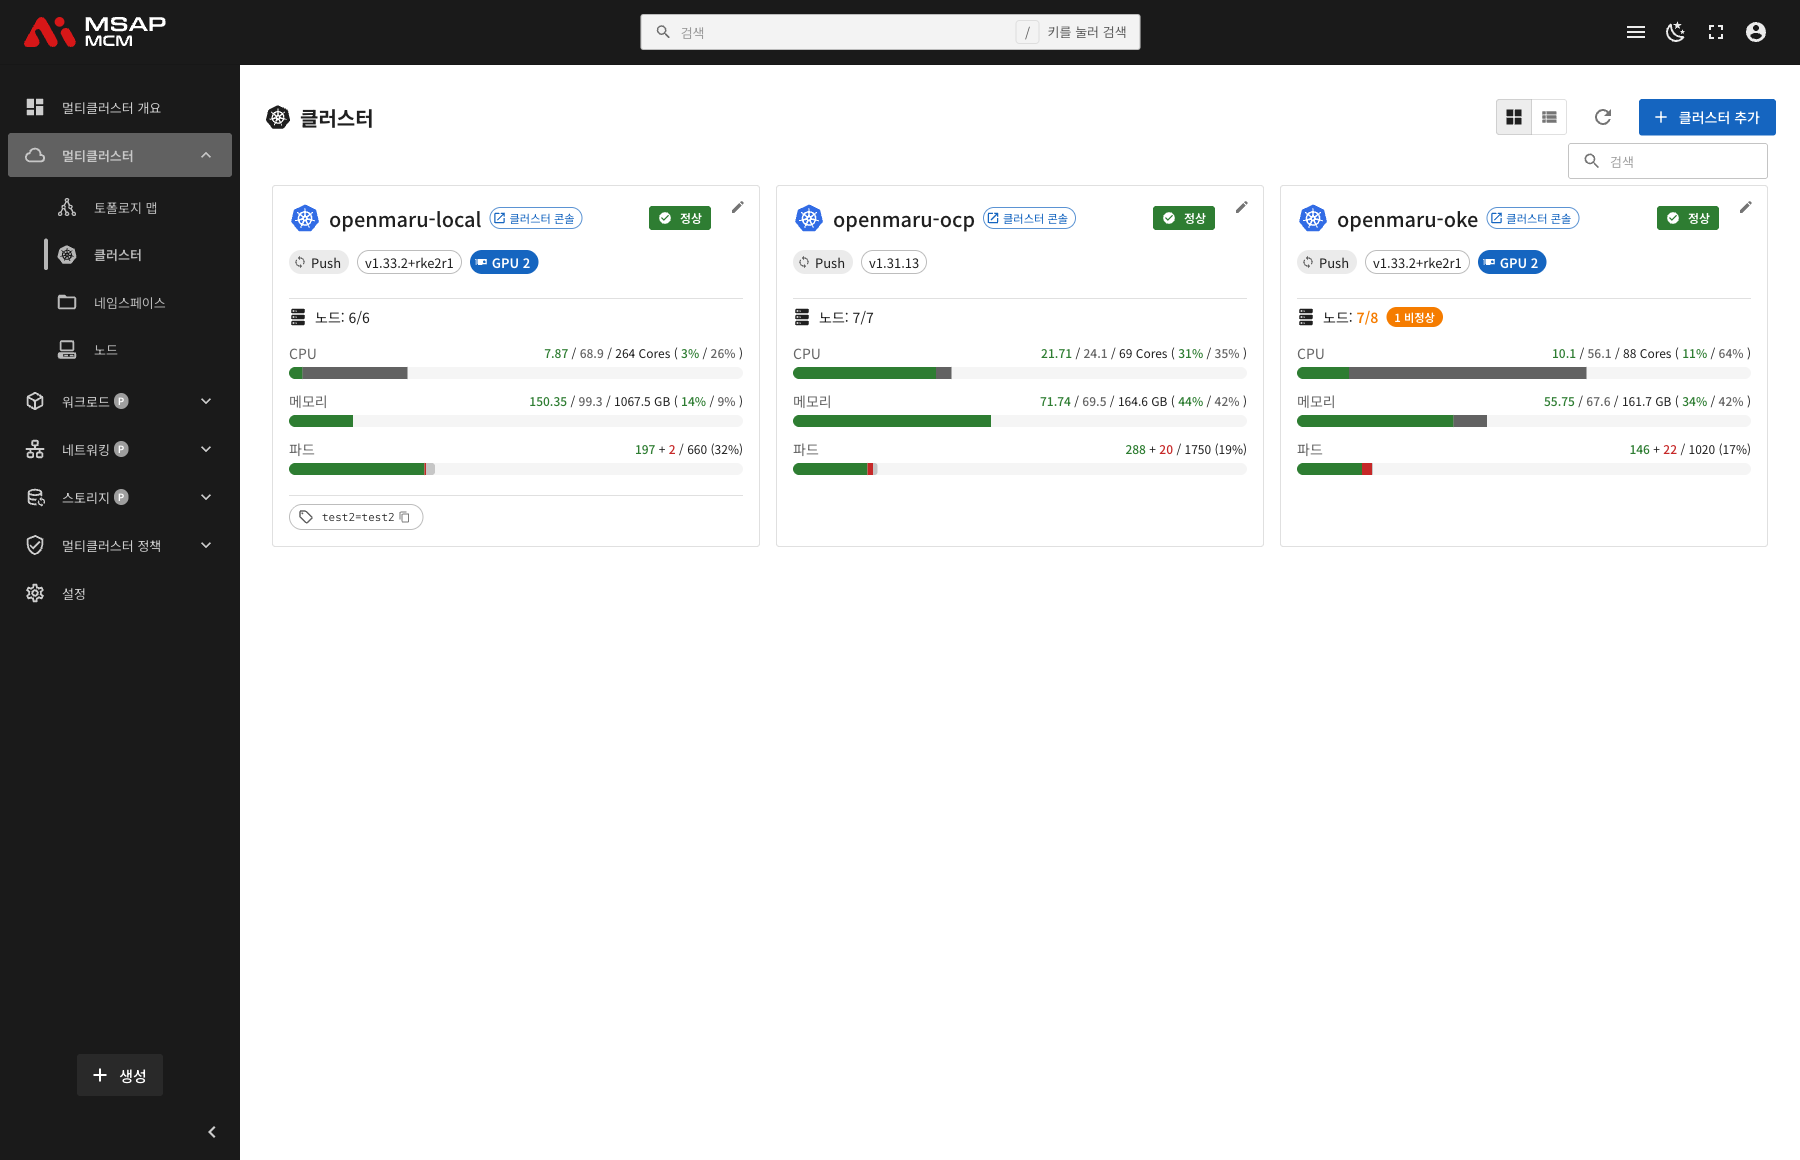Open 설정 settings menu item
1800x1160 pixels.
click(120, 593)
